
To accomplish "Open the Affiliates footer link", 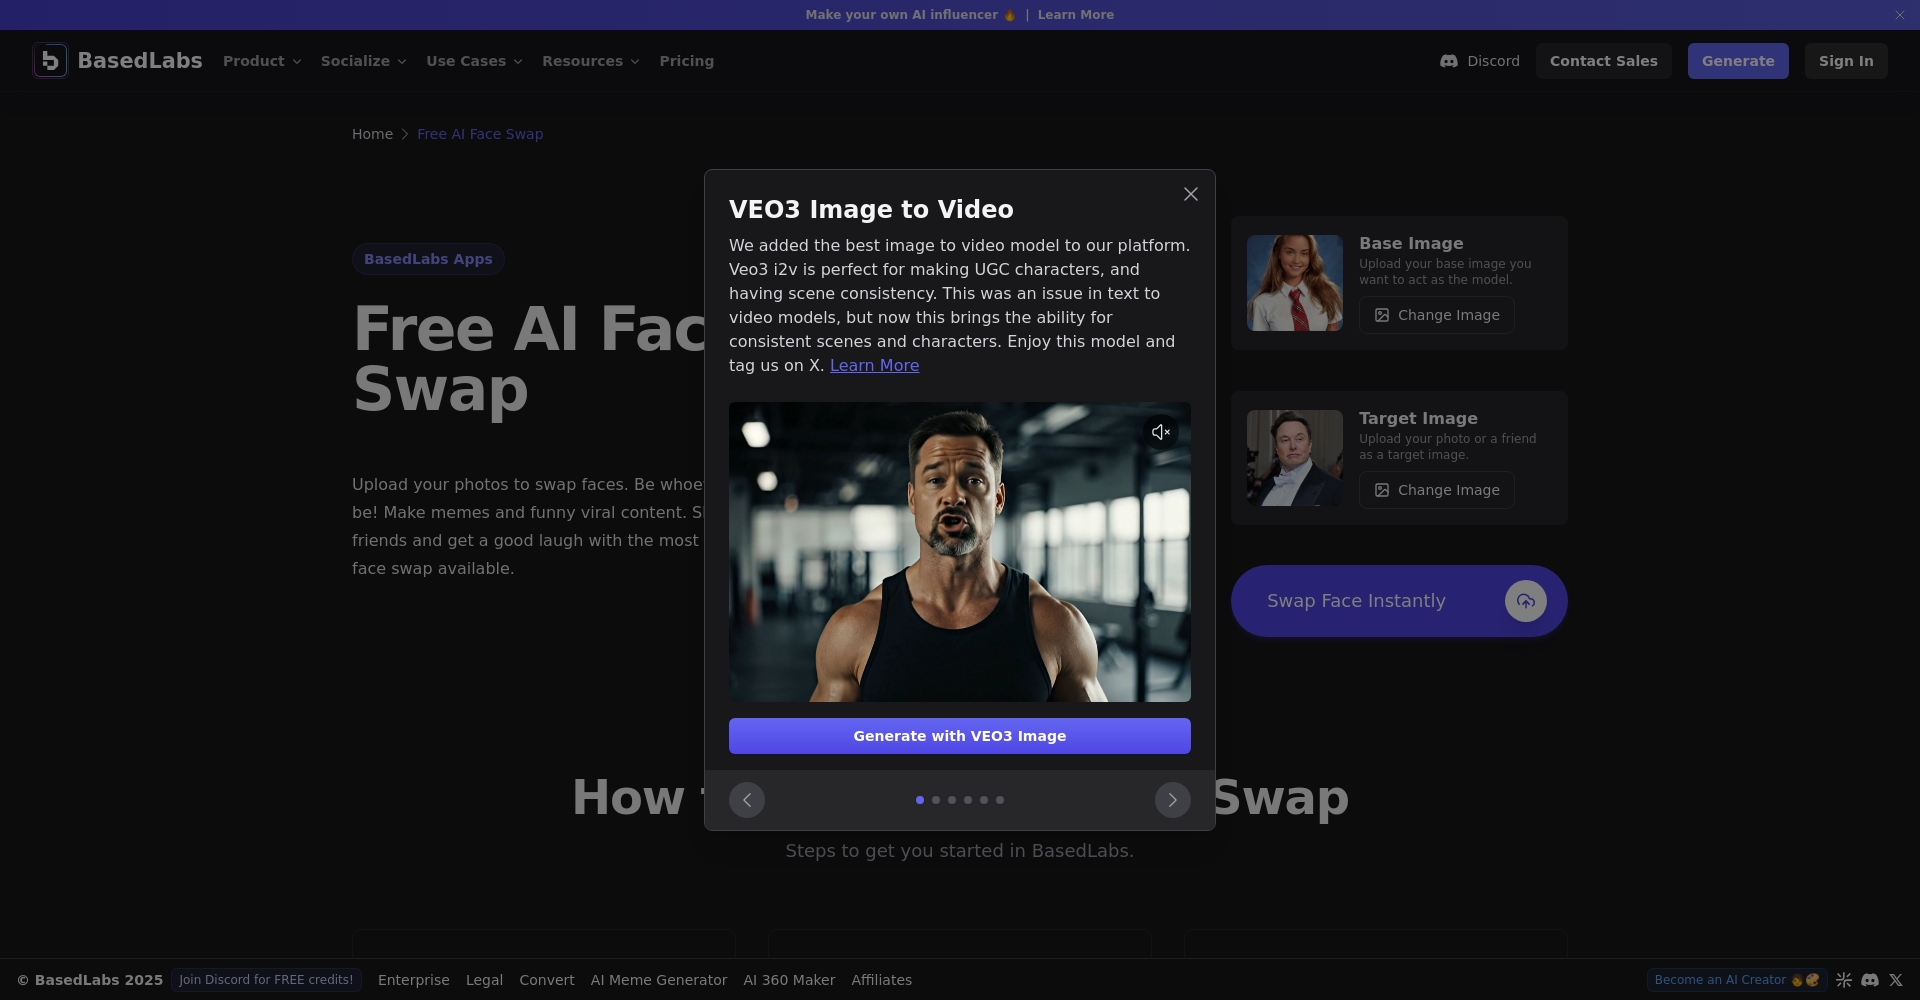I will tap(881, 980).
